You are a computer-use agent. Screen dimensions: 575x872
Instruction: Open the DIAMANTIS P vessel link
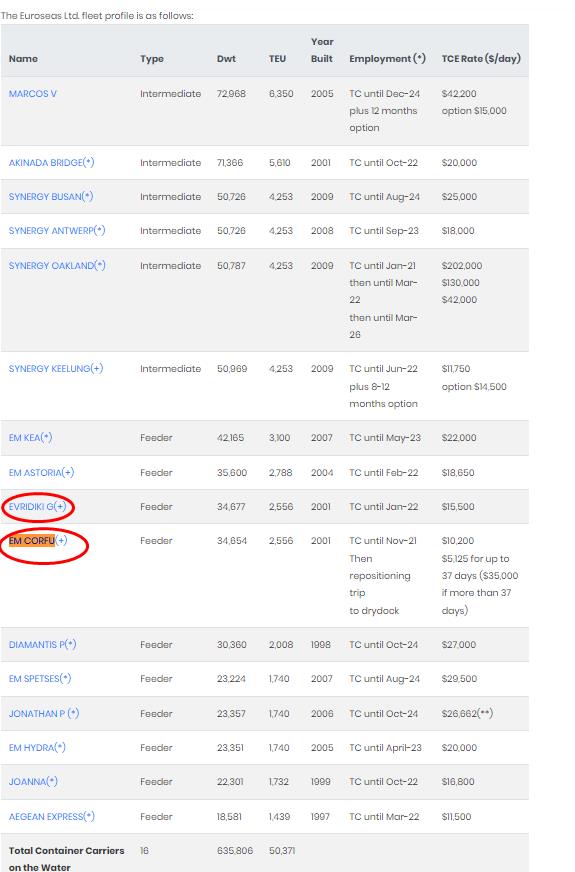42,645
